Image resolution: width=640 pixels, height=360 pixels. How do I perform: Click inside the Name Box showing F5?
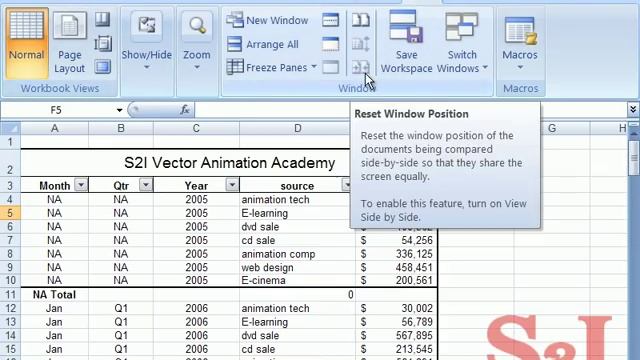point(56,110)
